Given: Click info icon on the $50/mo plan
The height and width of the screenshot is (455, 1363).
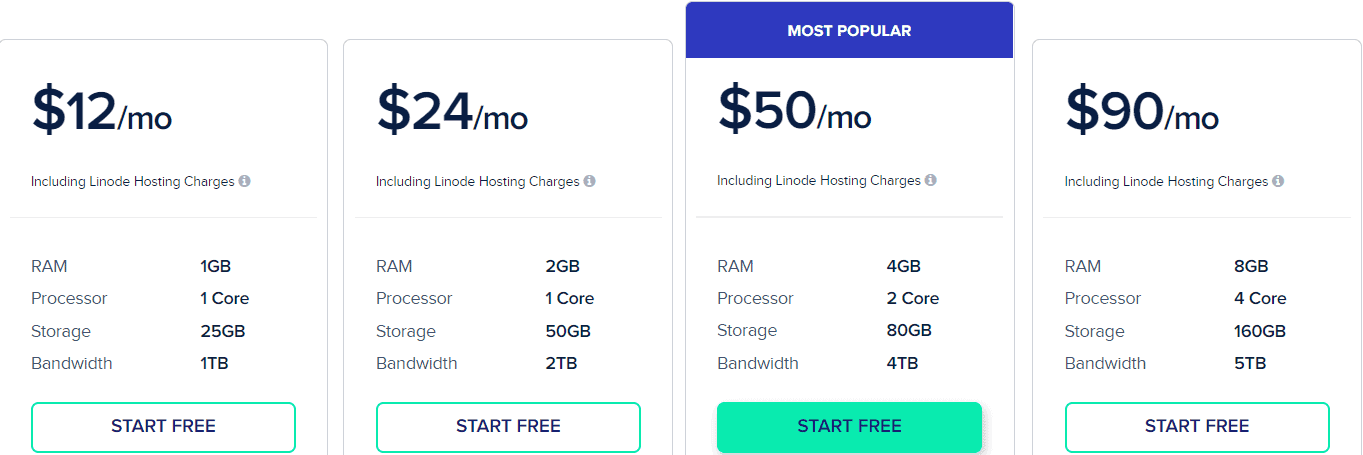Looking at the screenshot, I should [x=931, y=181].
